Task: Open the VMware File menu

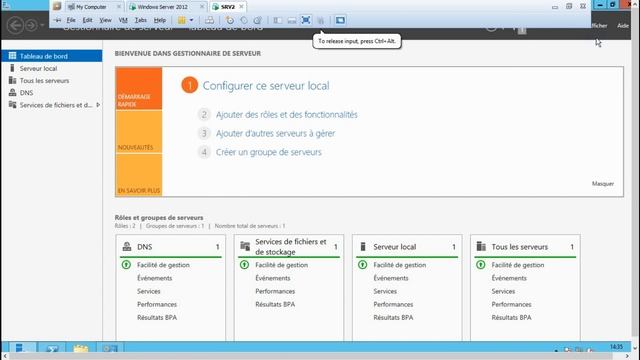Action: pyautogui.click(x=71, y=20)
